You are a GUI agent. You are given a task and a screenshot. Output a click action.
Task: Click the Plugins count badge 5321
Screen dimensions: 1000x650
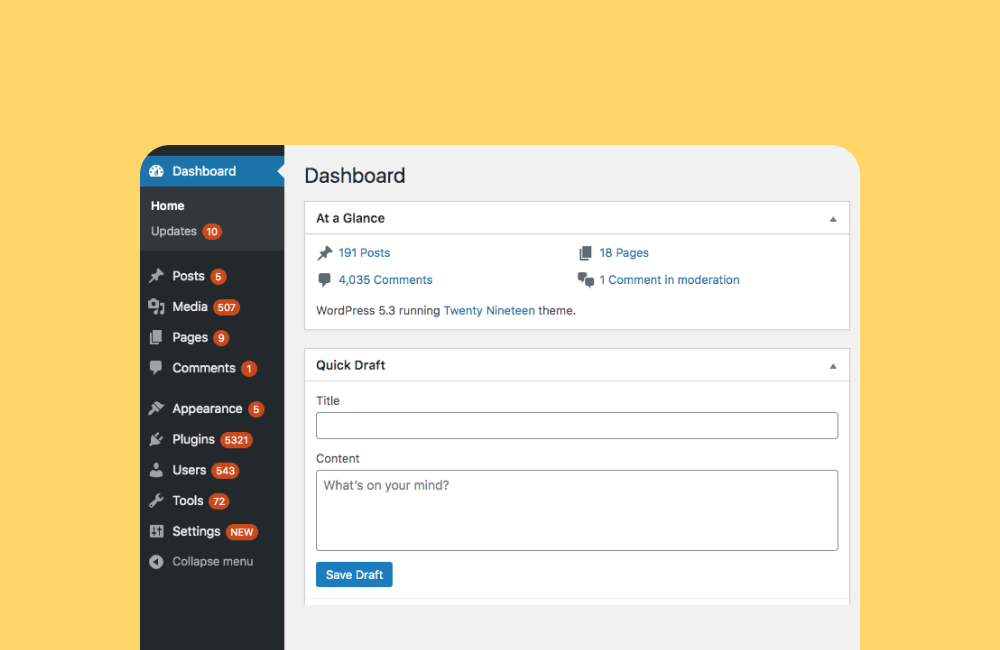point(236,440)
